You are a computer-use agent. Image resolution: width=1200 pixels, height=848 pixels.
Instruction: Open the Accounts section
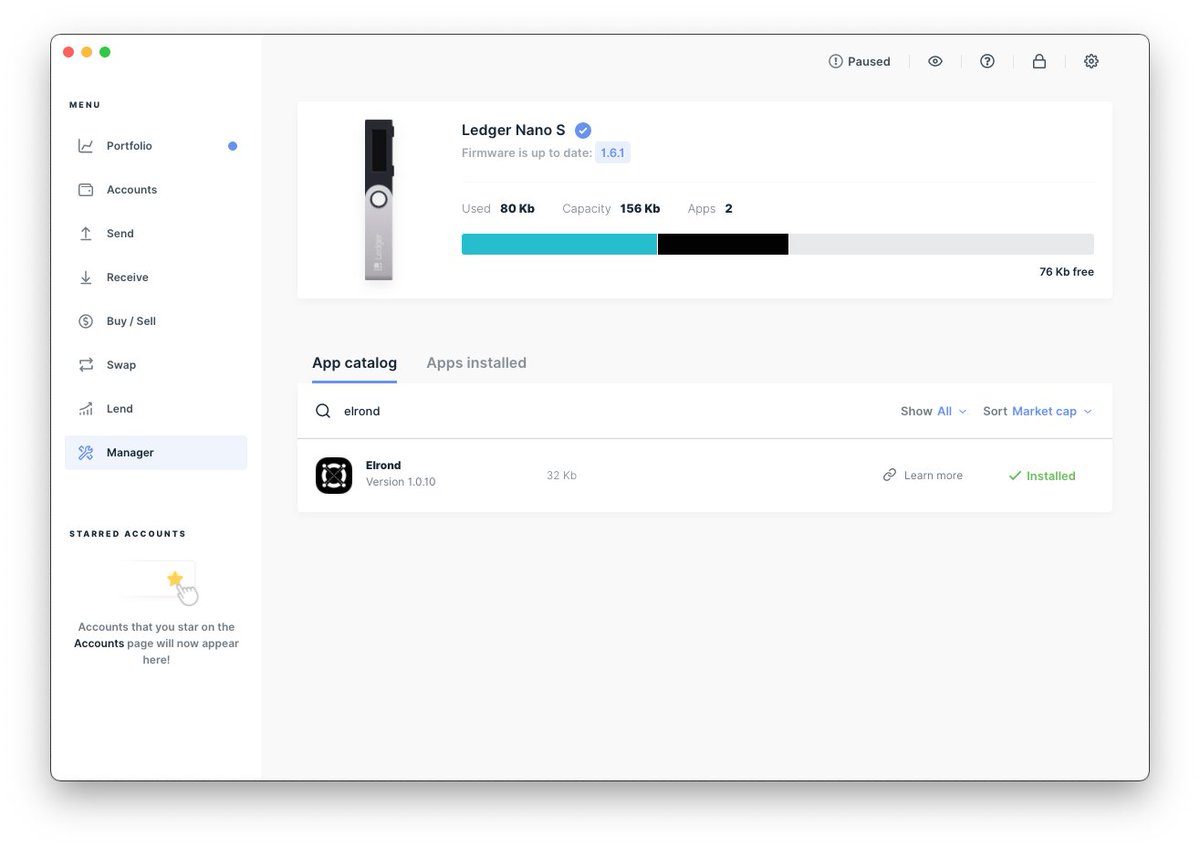click(156, 190)
